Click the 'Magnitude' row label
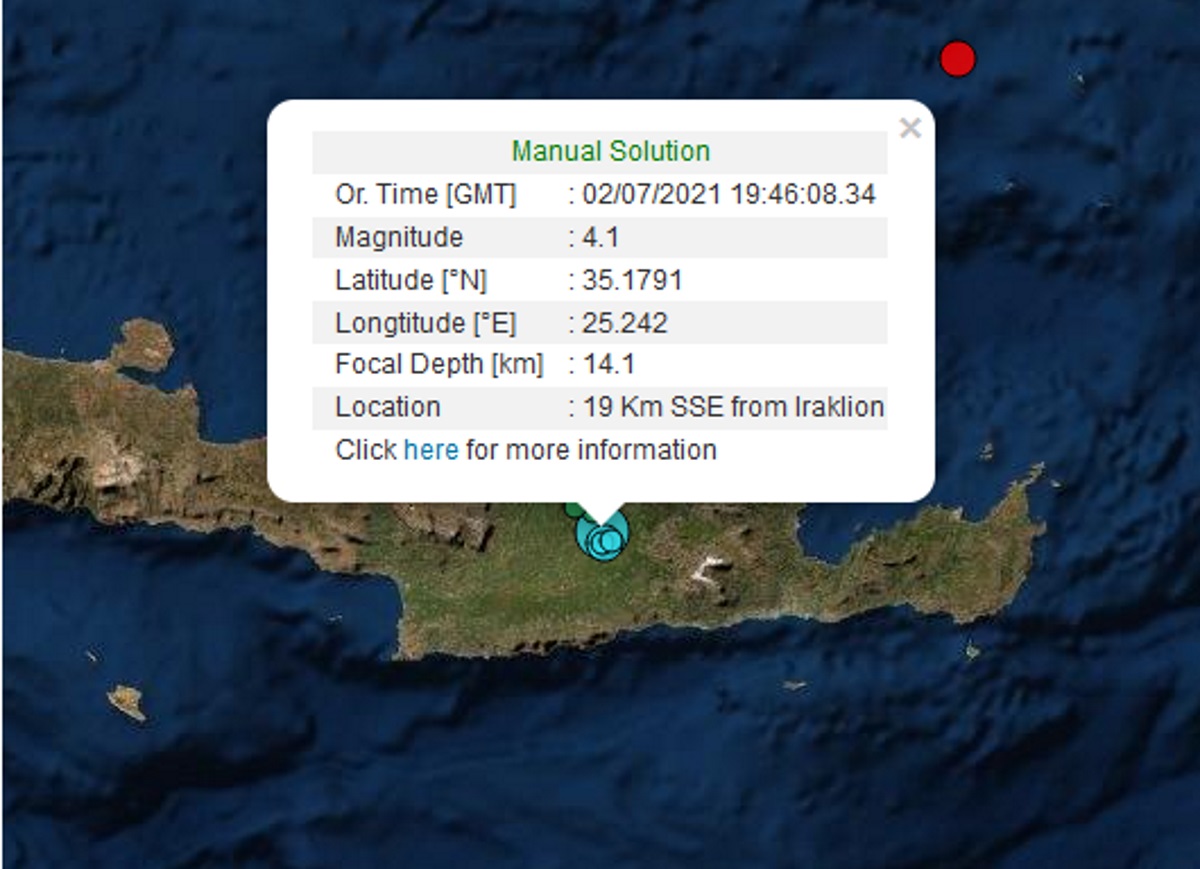The height and width of the screenshot is (869, 1200). (399, 238)
